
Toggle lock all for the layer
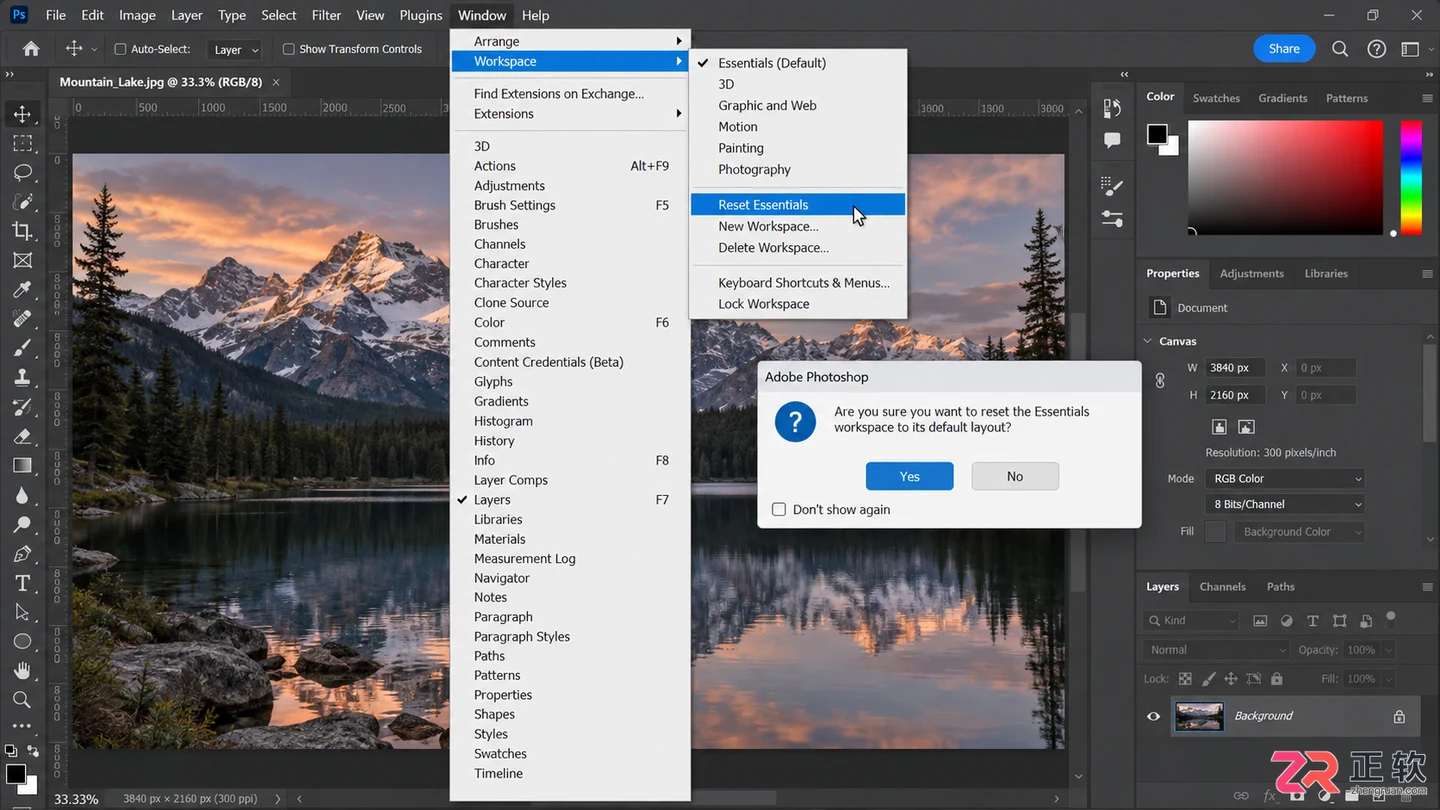point(1276,679)
